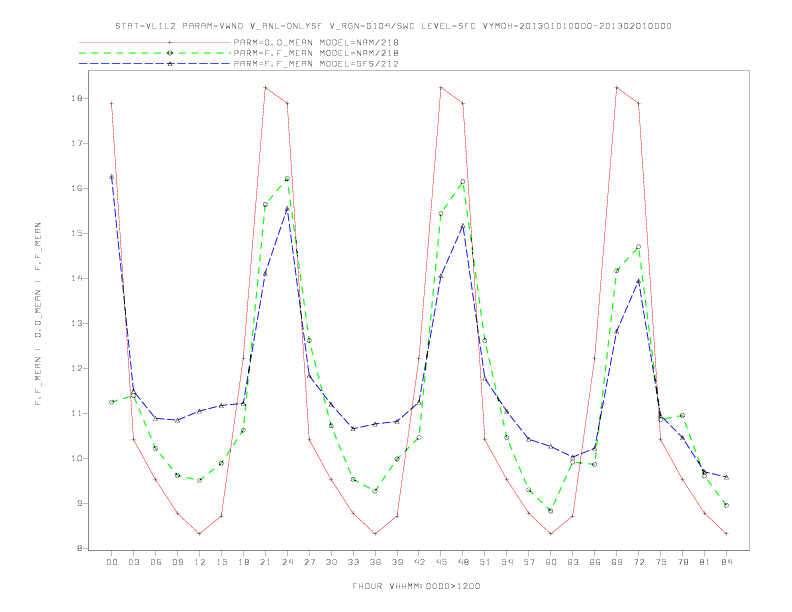Click x-axis tick label 06
The image size is (792, 612).
click(156, 562)
